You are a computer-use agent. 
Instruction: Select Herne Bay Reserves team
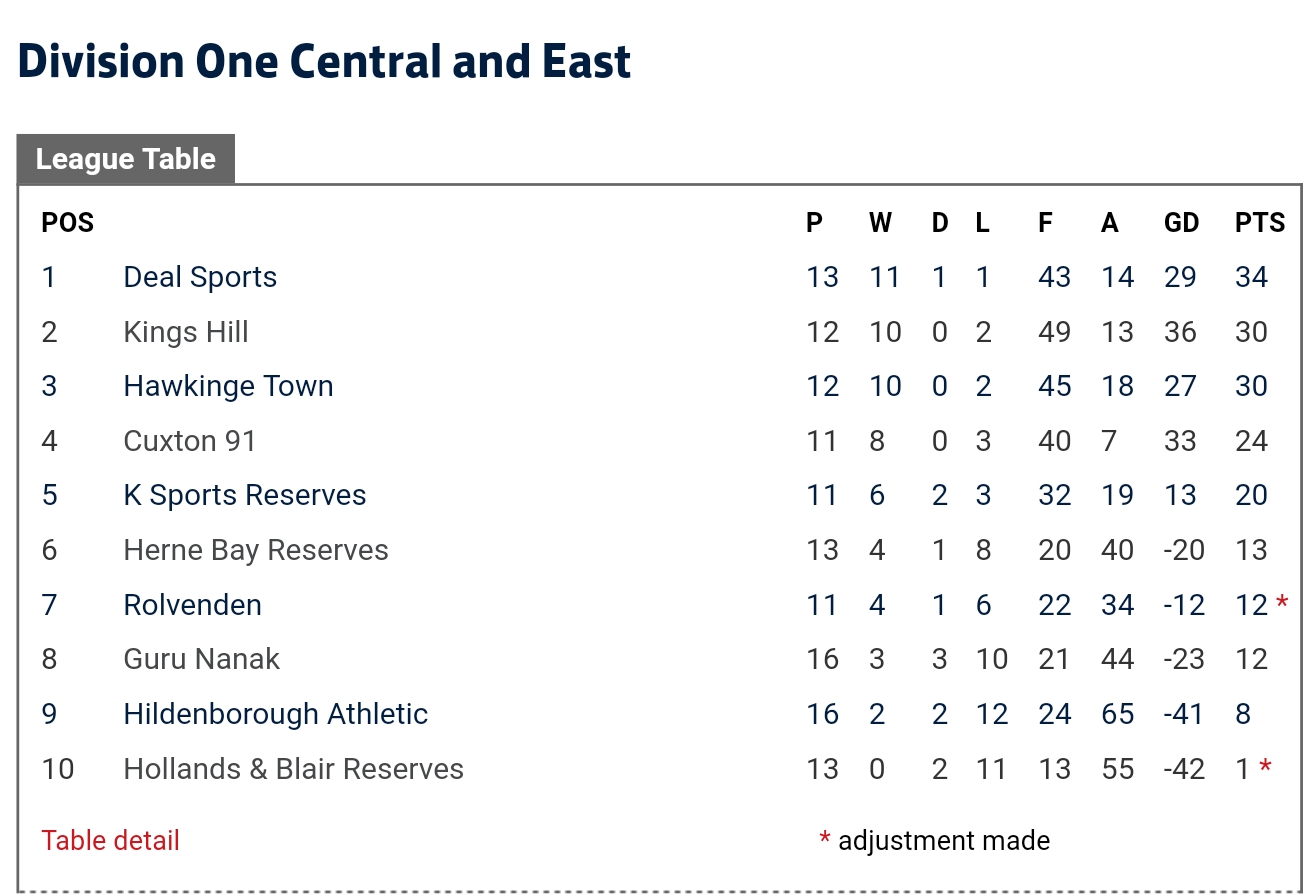(x=256, y=550)
